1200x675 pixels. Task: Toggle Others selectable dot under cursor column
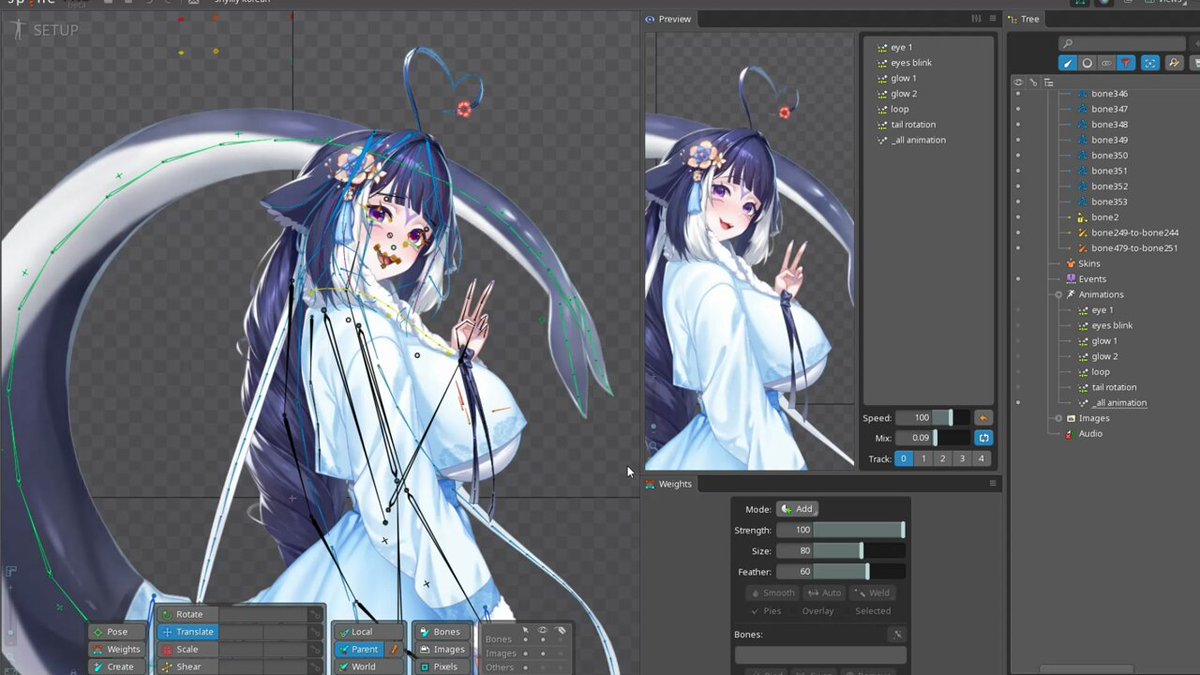526,667
